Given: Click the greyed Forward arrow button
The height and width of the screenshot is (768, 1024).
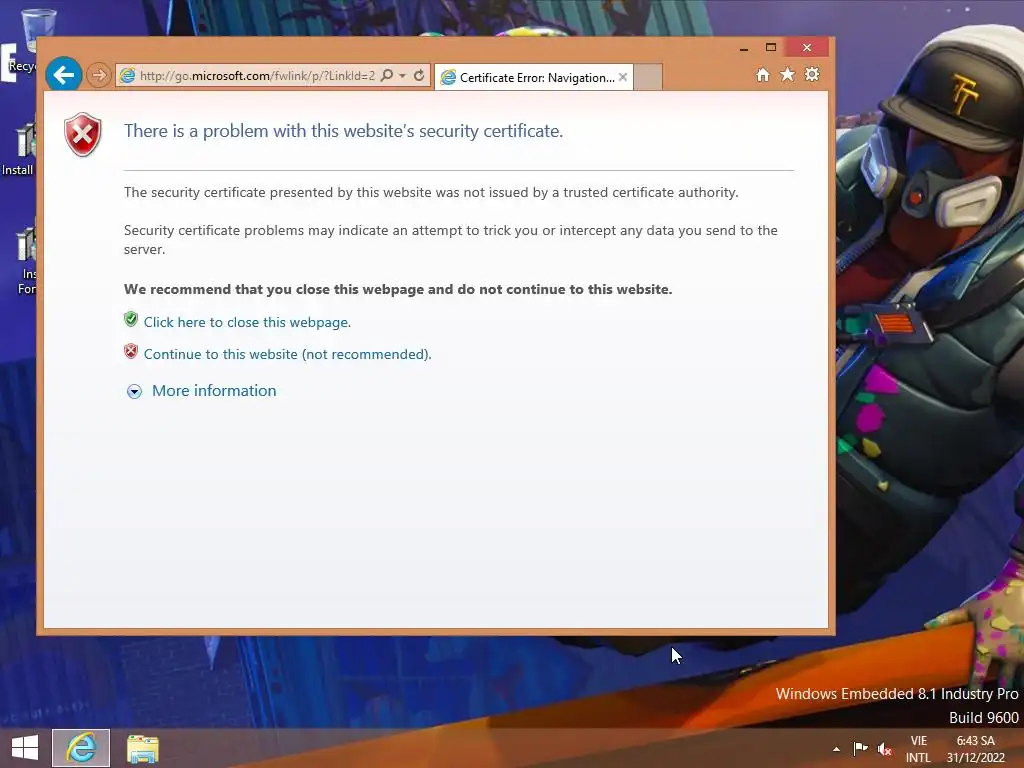Looking at the screenshot, I should click(99, 76).
